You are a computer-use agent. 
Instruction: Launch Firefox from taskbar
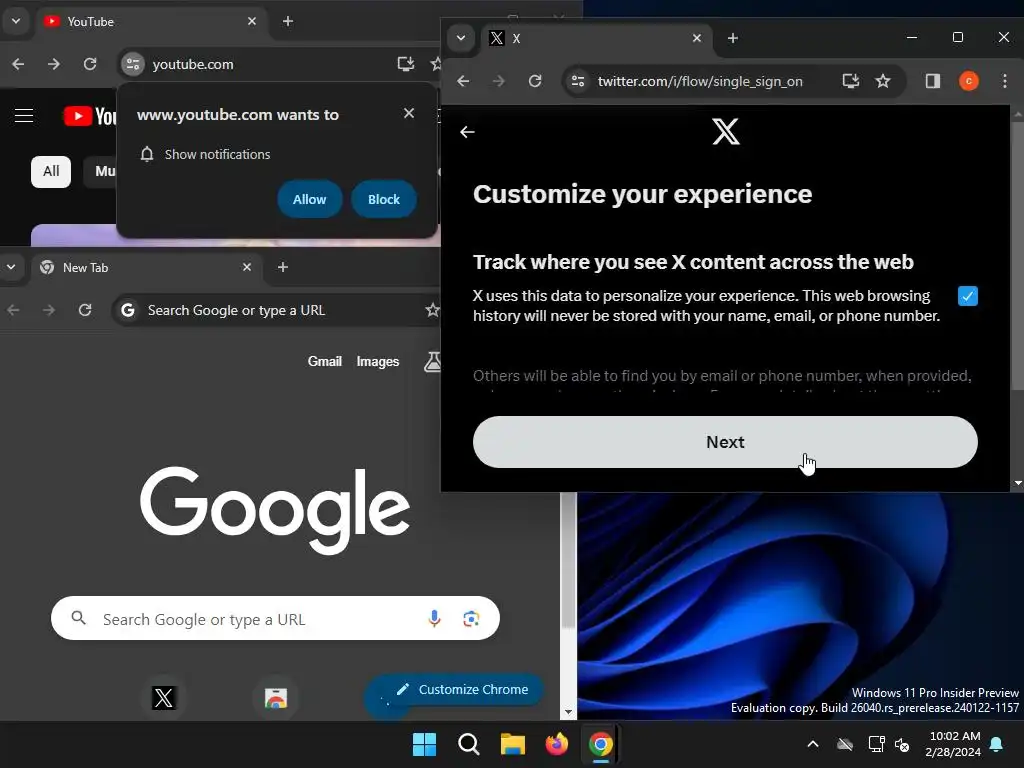(556, 744)
